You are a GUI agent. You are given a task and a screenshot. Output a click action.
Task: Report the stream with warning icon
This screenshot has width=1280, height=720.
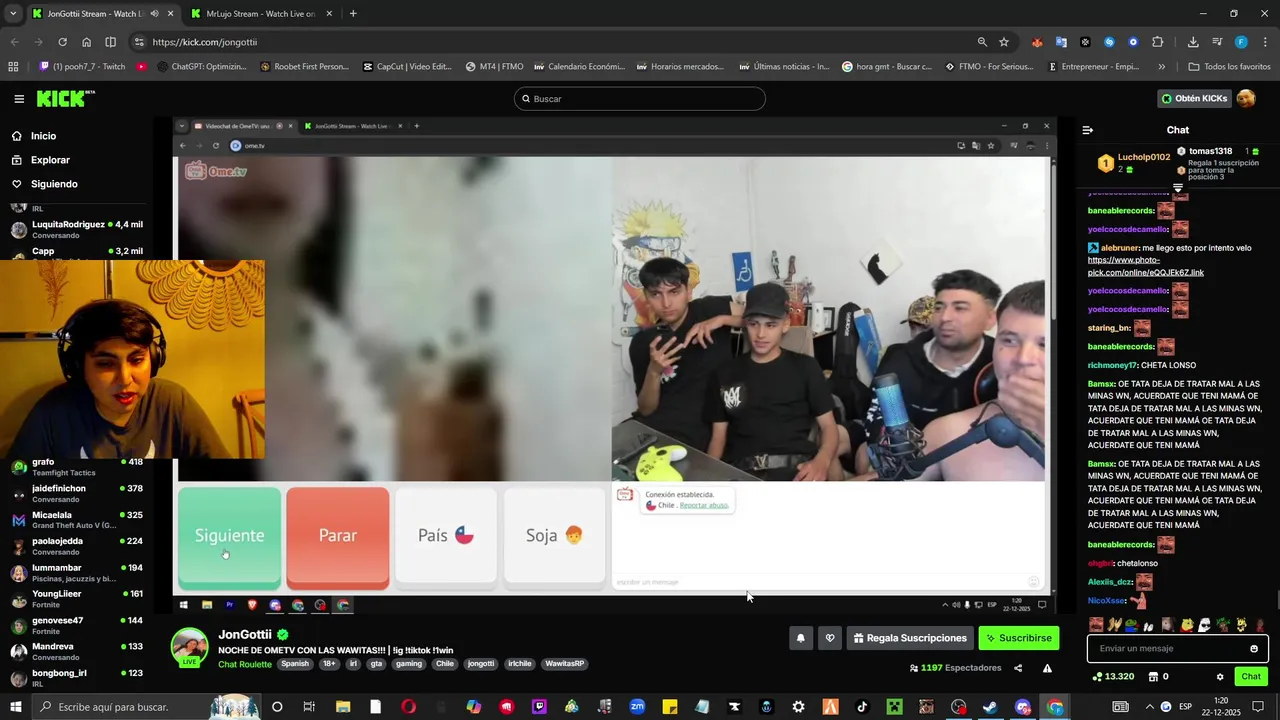1047,668
